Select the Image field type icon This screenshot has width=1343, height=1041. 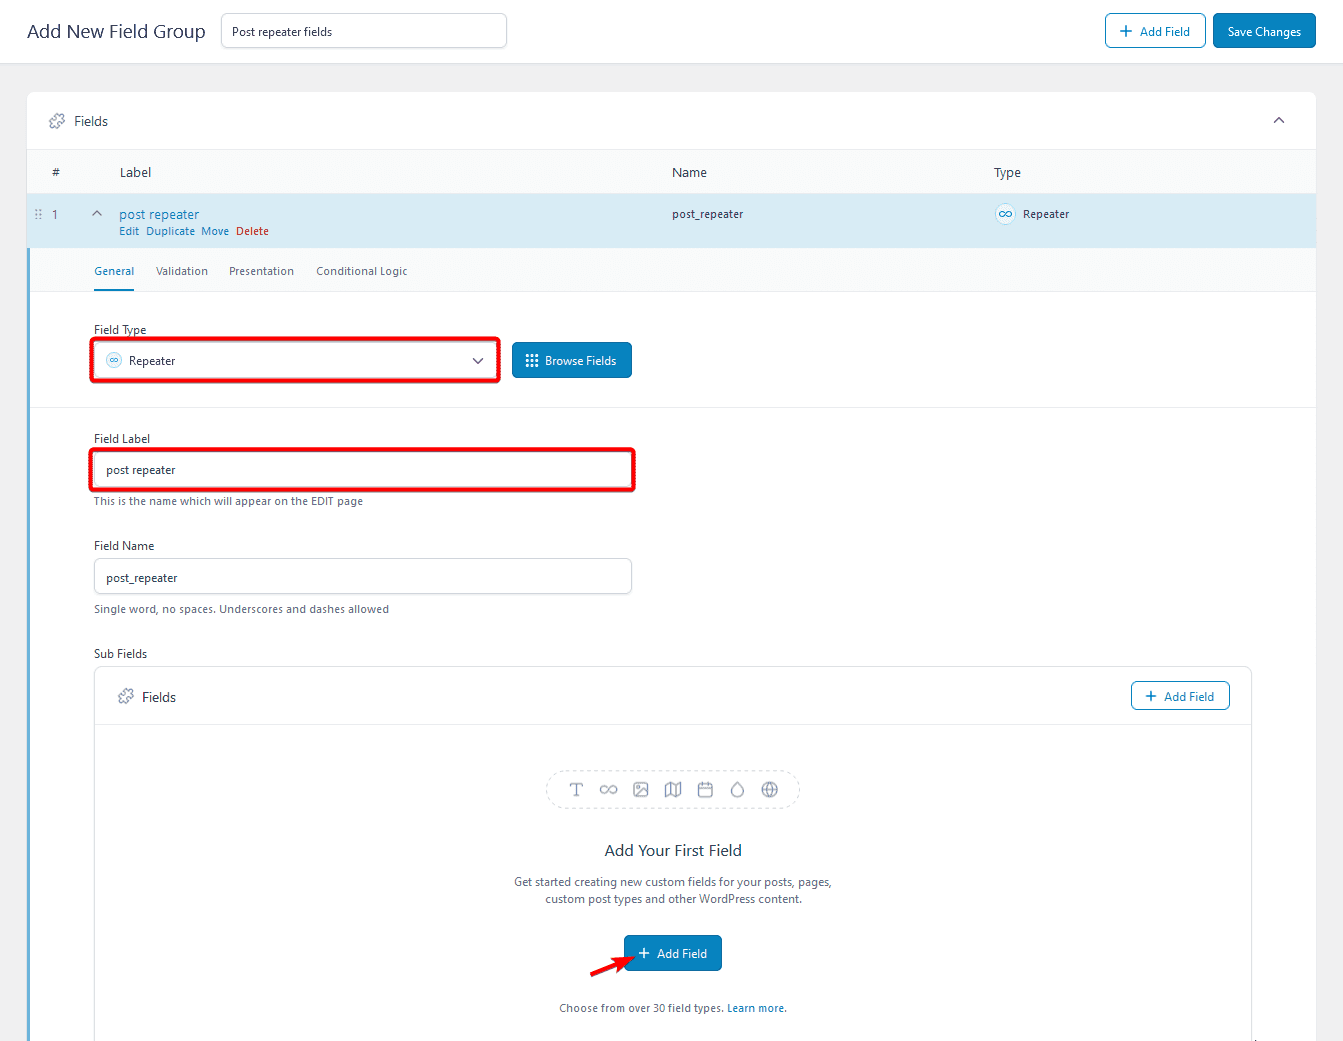640,789
